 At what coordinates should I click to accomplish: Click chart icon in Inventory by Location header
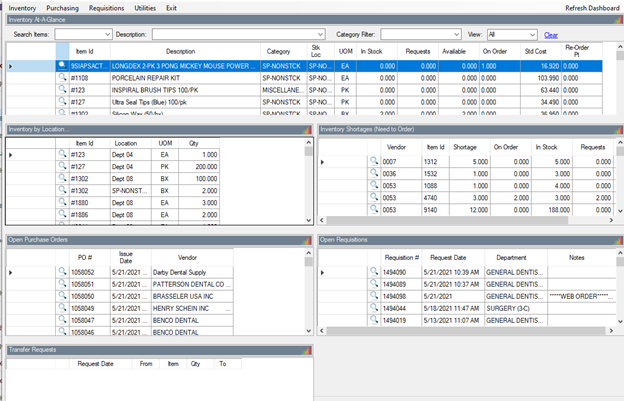pyautogui.click(x=307, y=129)
